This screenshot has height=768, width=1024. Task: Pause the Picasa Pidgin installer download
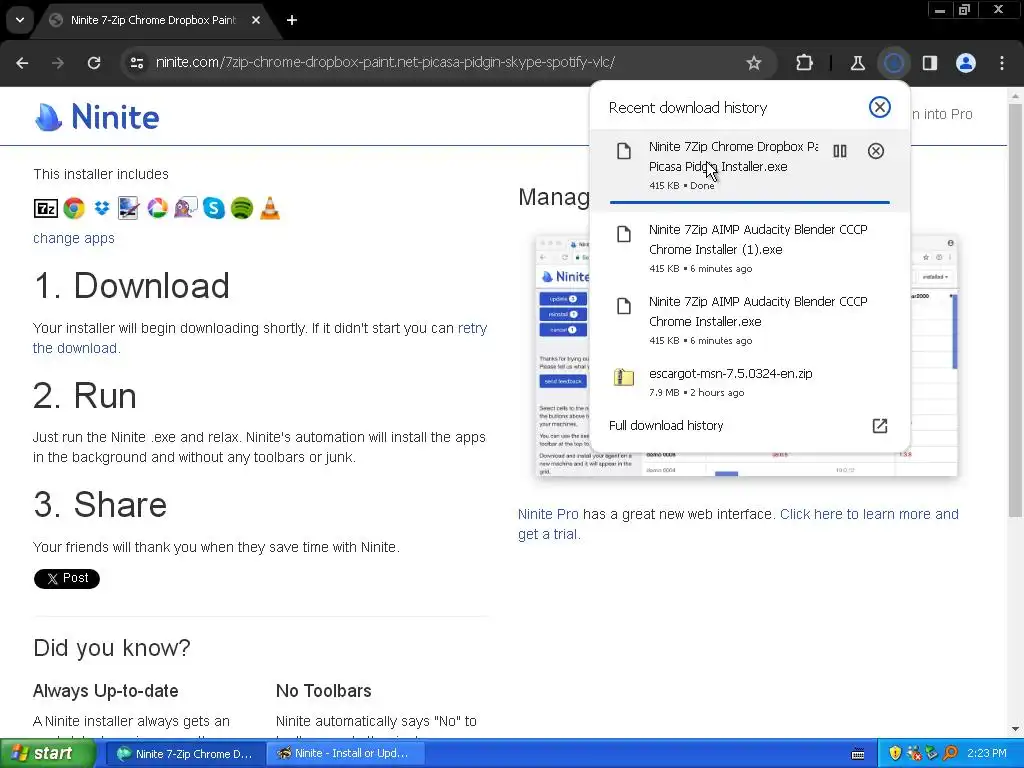point(840,151)
